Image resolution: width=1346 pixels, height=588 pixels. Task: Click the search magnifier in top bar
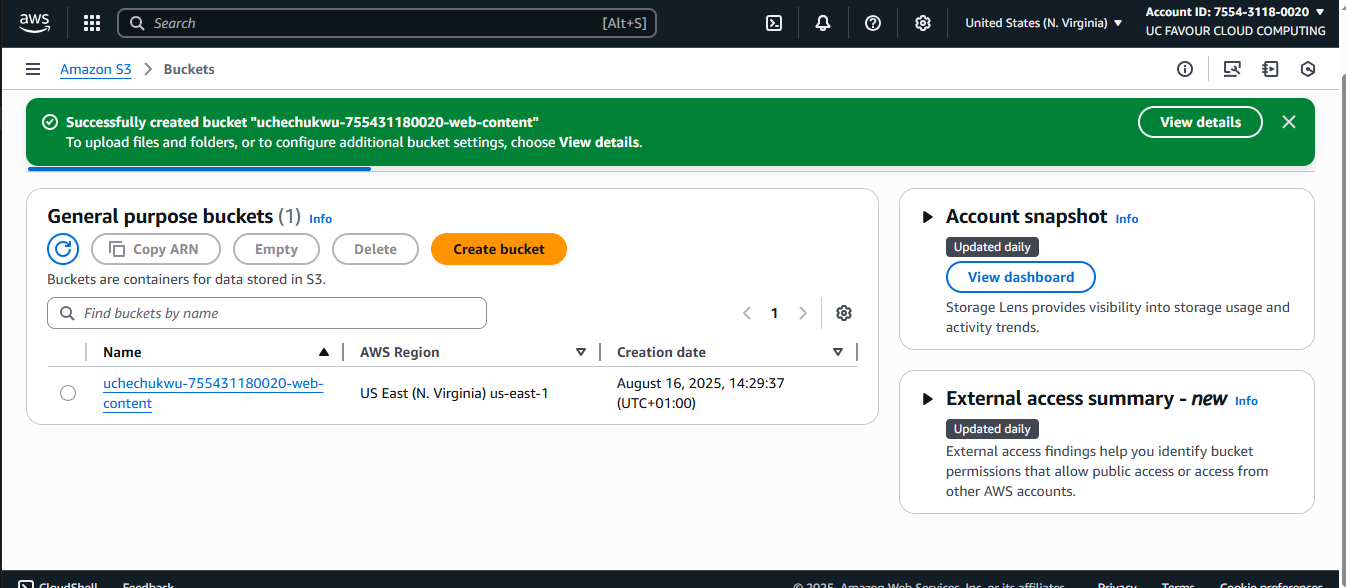136,23
